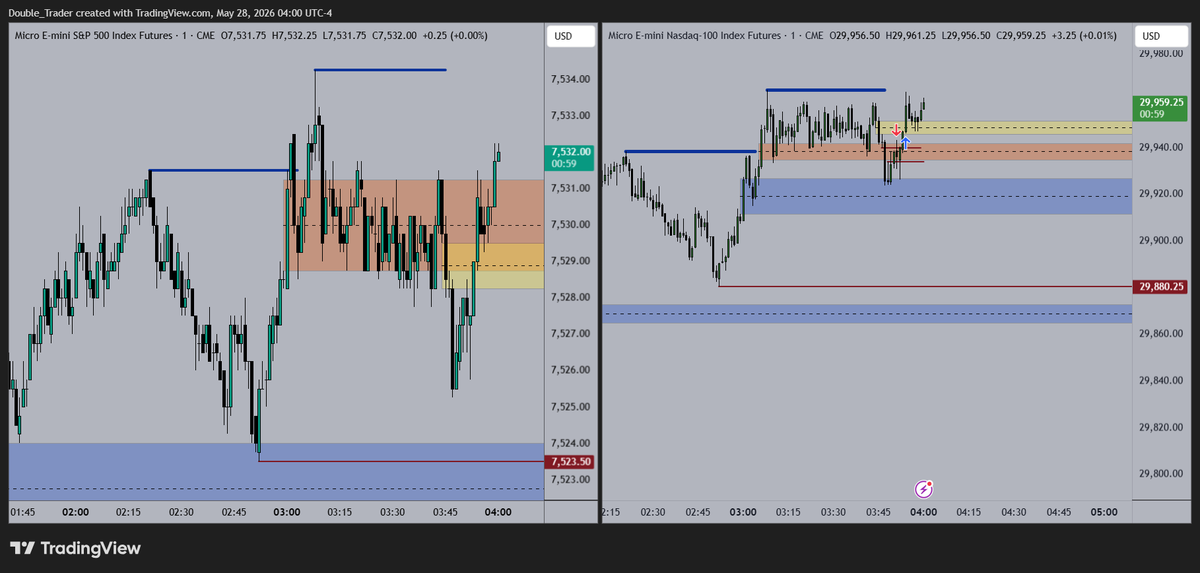The height and width of the screenshot is (573, 1200).
Task: Click the 29,980.00 price axis label
Action: click(1161, 54)
